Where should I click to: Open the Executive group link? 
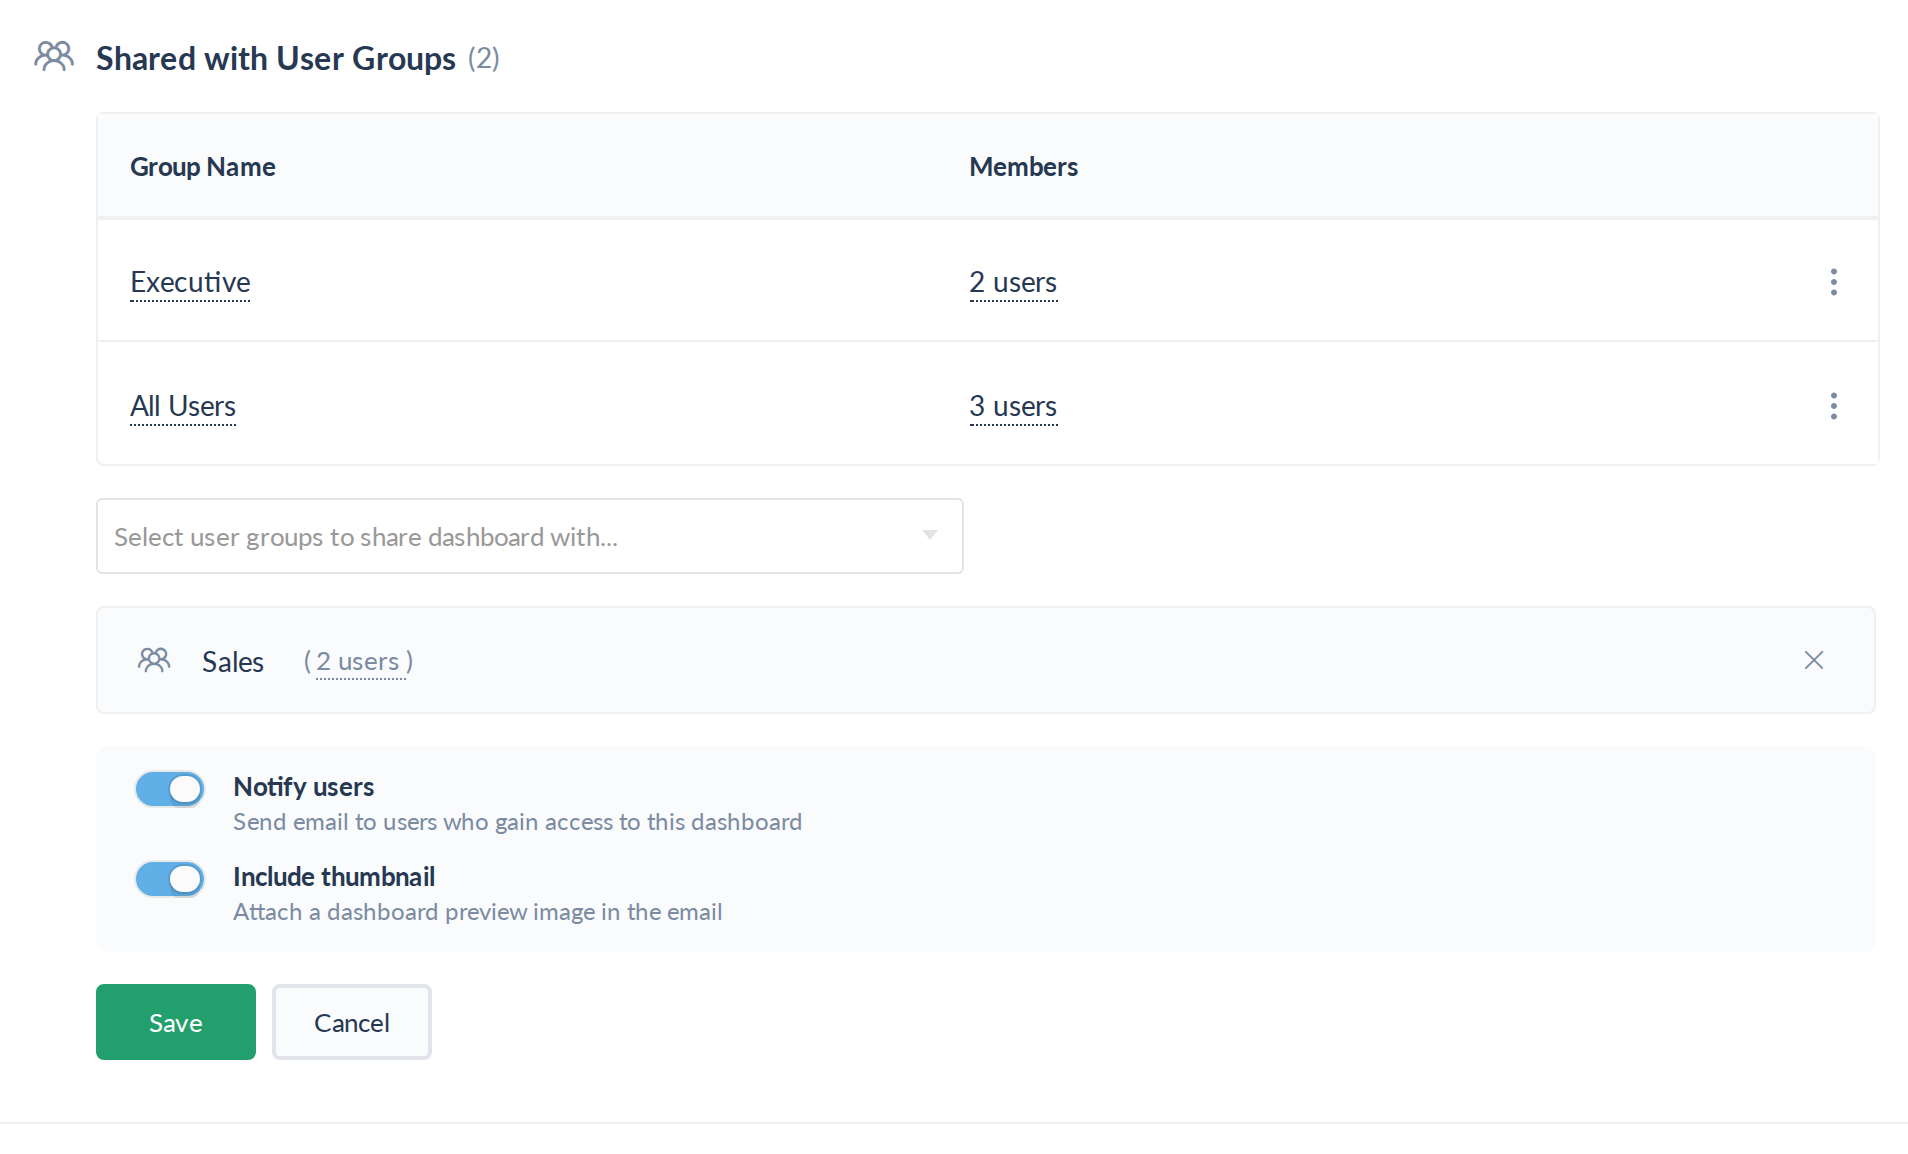point(190,283)
